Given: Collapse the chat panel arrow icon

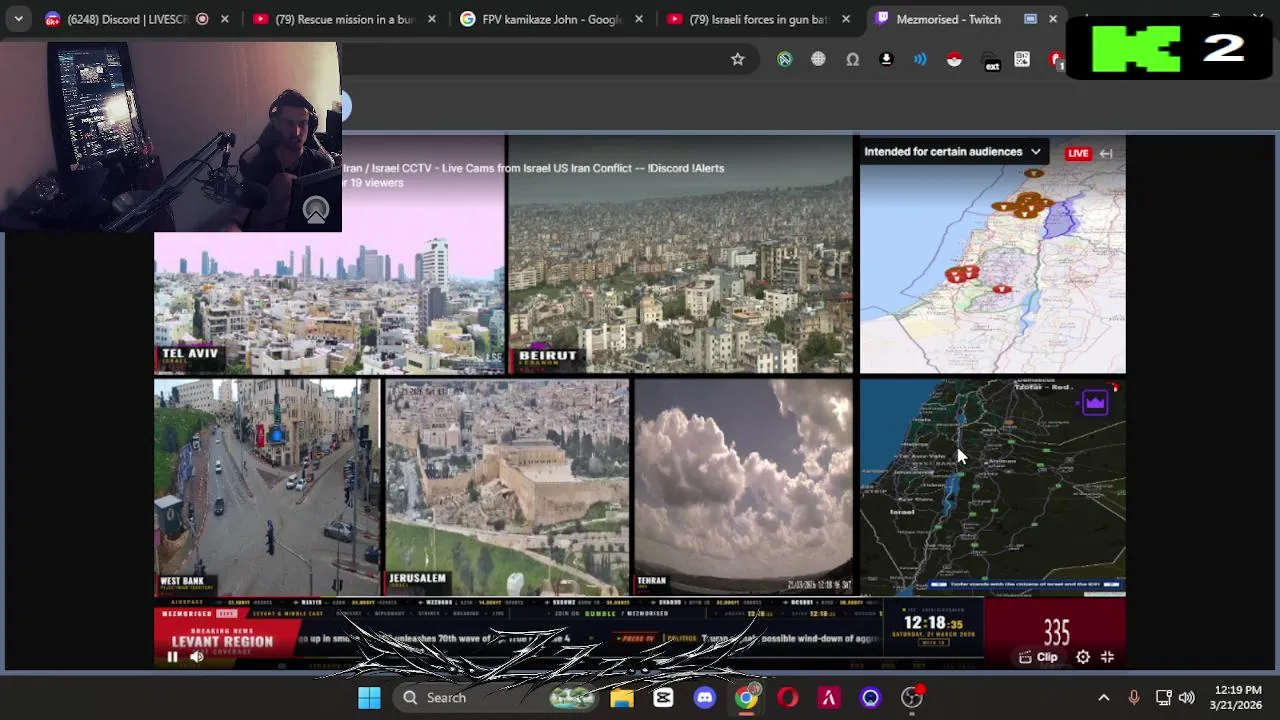Looking at the screenshot, I should (1106, 153).
